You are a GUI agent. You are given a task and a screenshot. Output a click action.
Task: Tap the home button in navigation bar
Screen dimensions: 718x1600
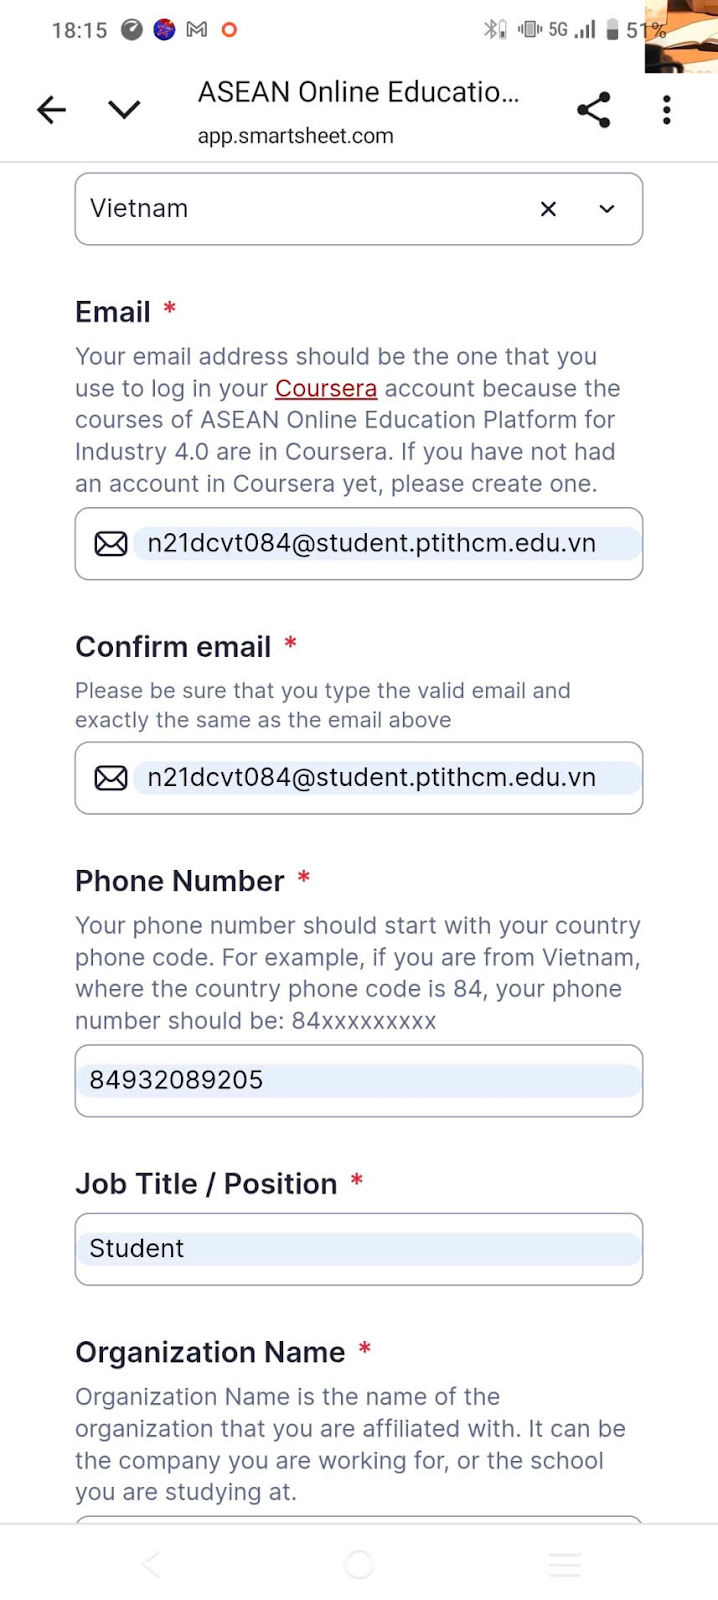[358, 1564]
